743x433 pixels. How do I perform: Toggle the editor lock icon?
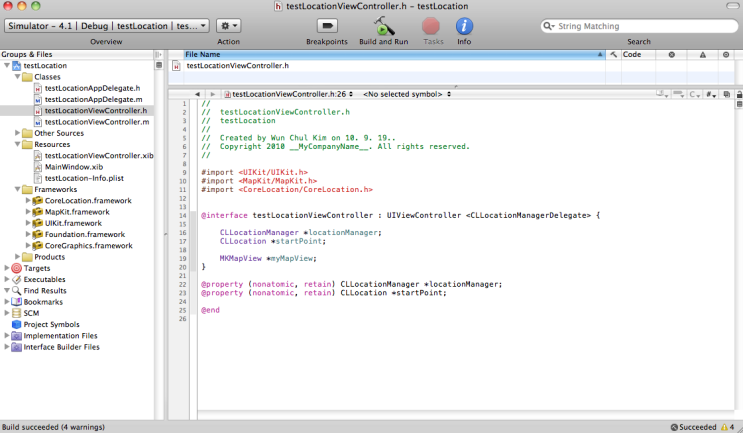(739, 94)
